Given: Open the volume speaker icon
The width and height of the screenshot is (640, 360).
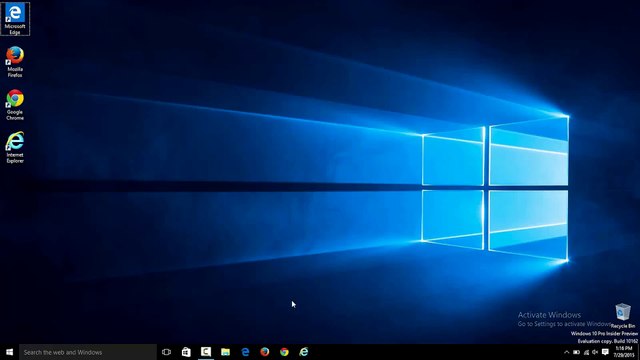Looking at the screenshot, I should [x=595, y=352].
